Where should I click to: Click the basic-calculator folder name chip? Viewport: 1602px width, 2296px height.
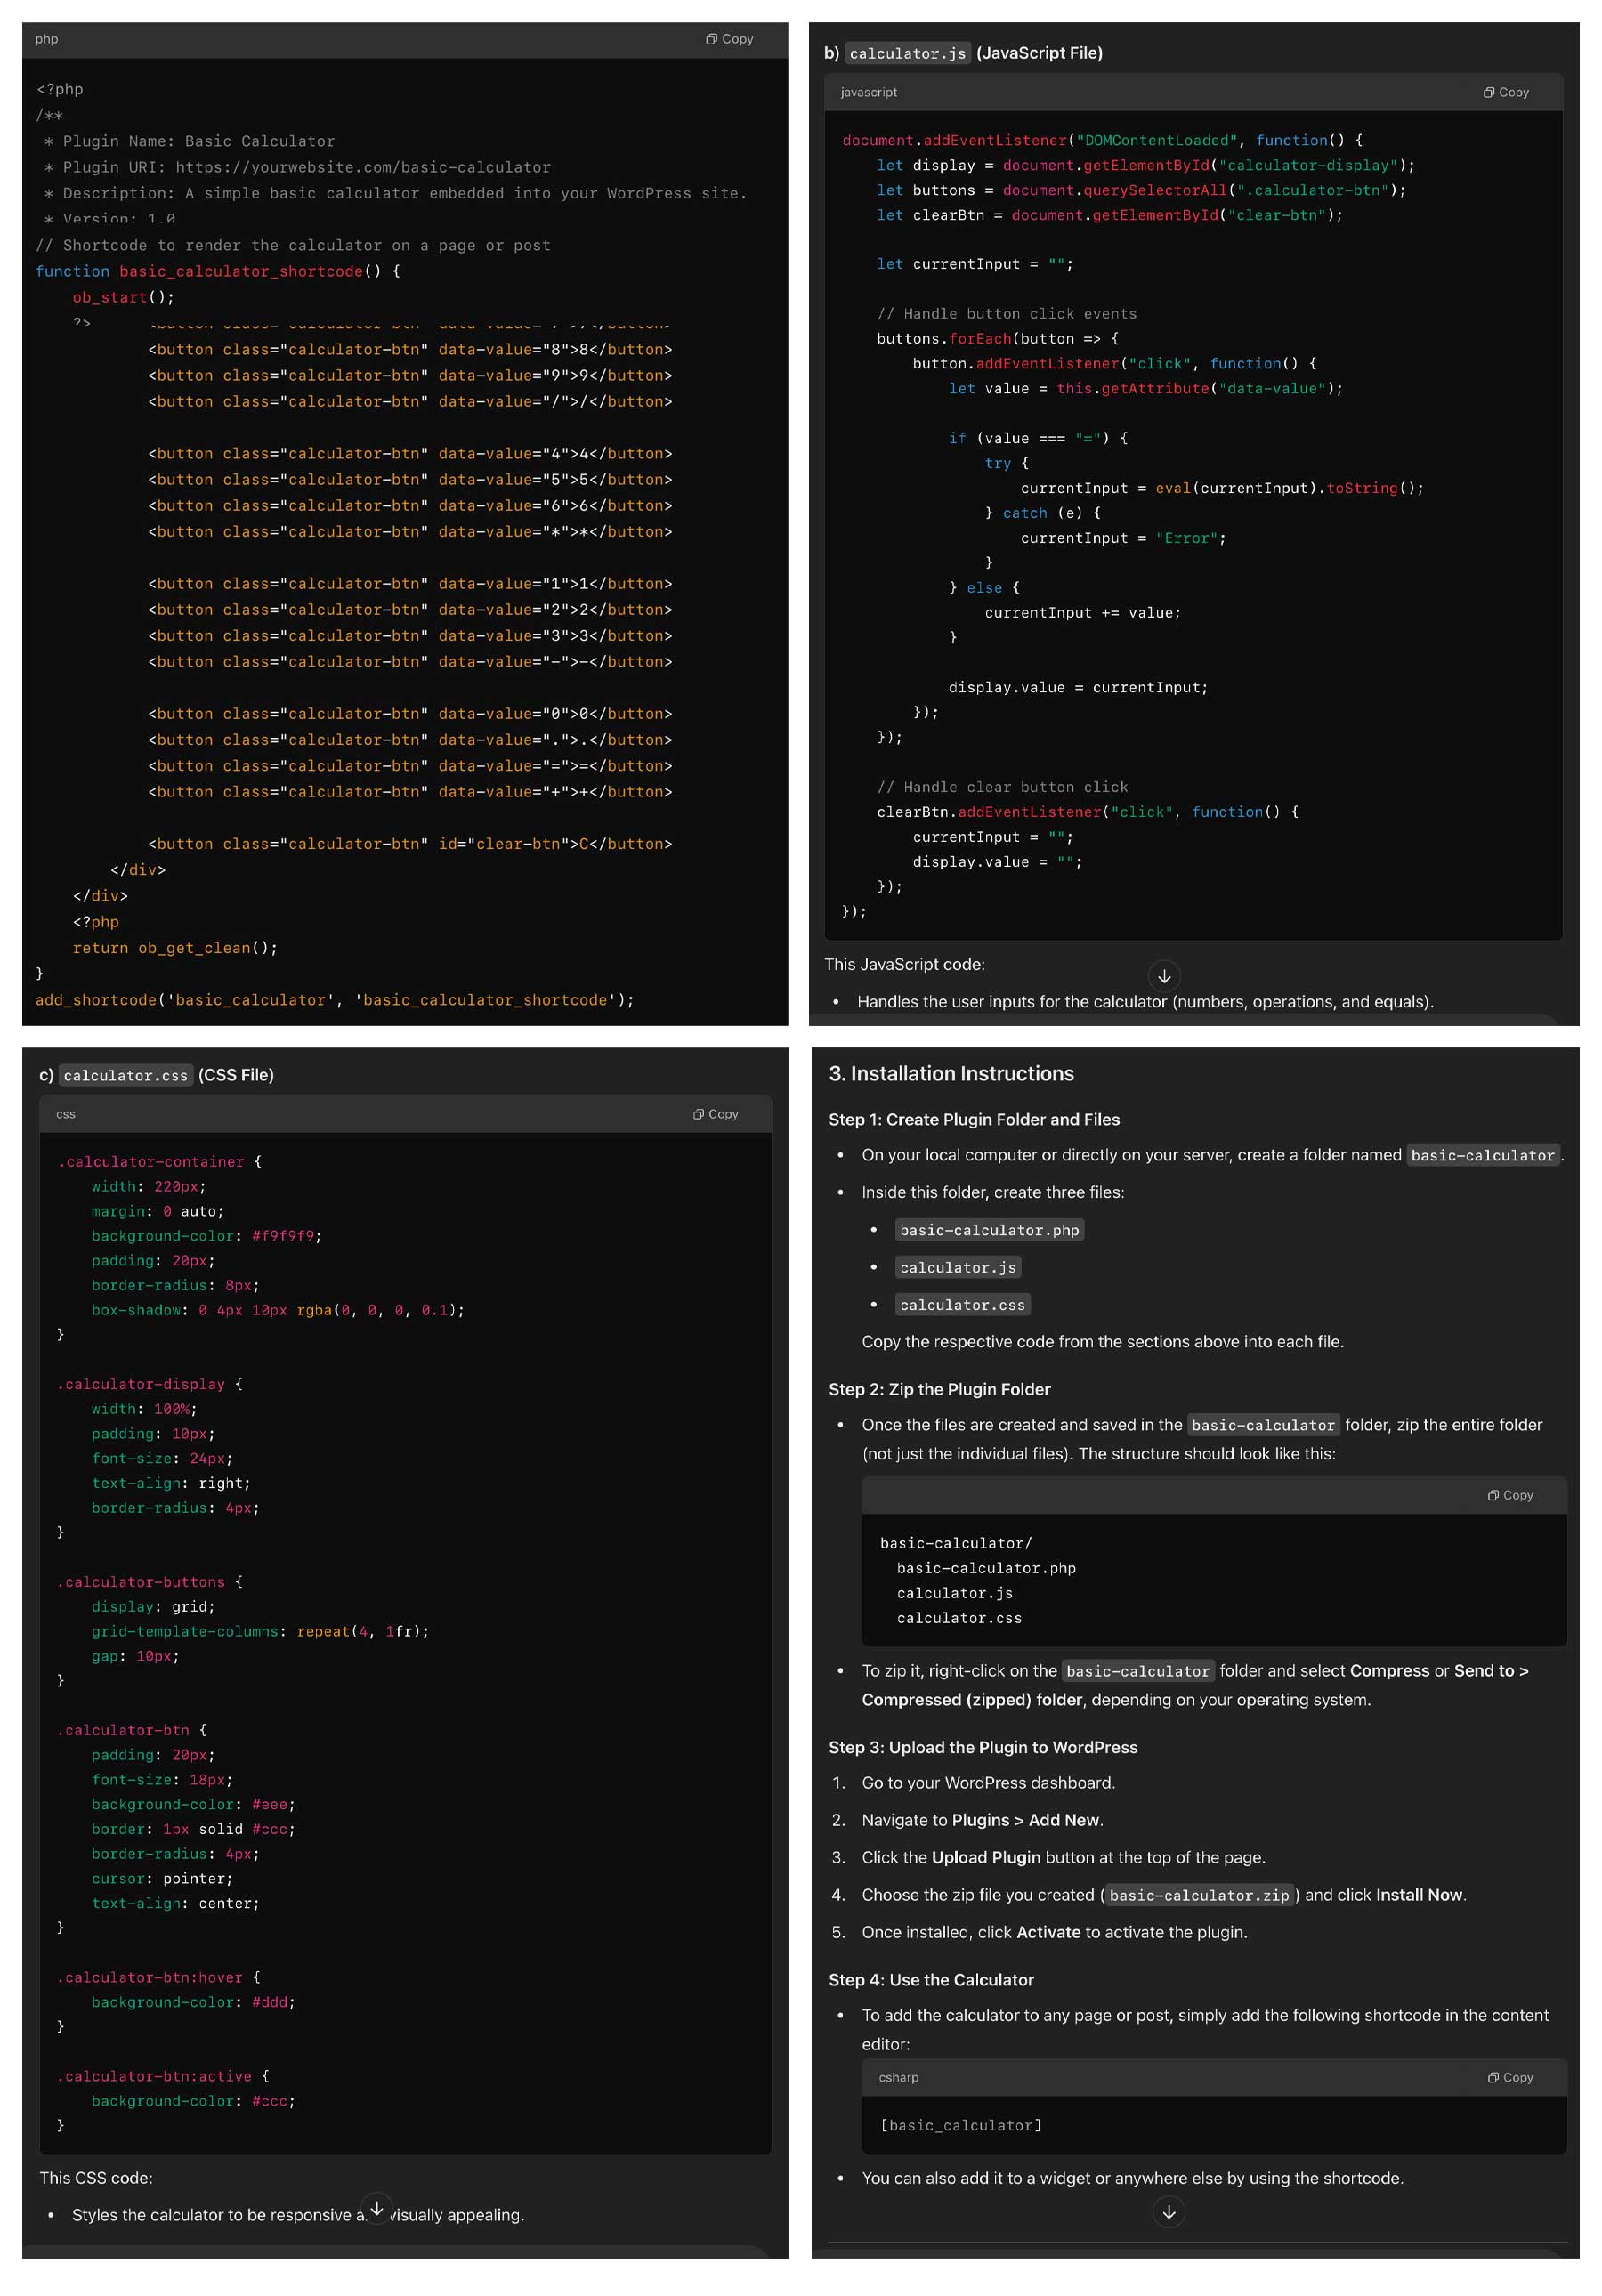(1483, 1155)
